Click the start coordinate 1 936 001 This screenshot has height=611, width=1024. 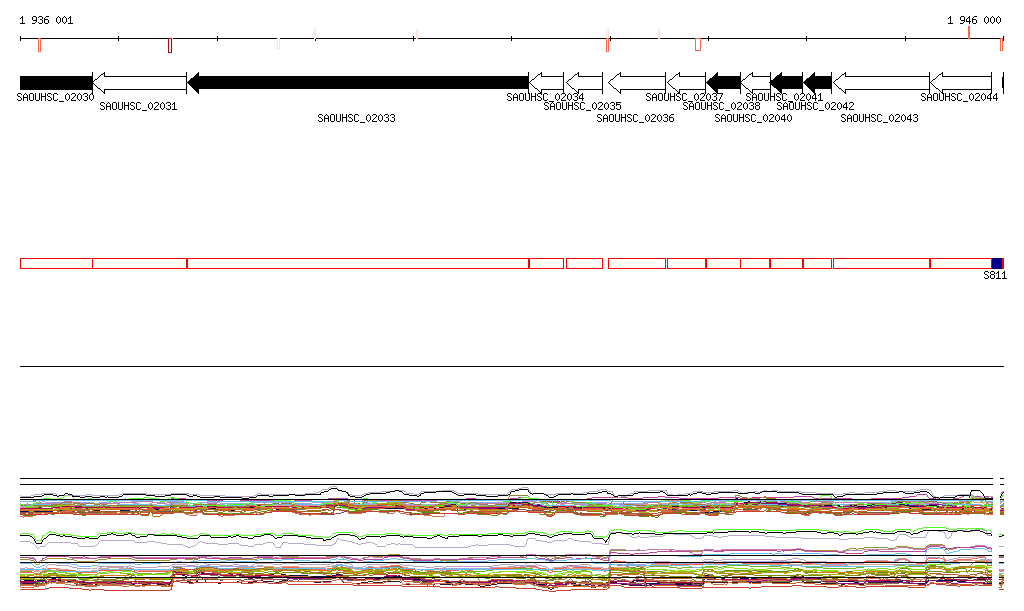46,20
